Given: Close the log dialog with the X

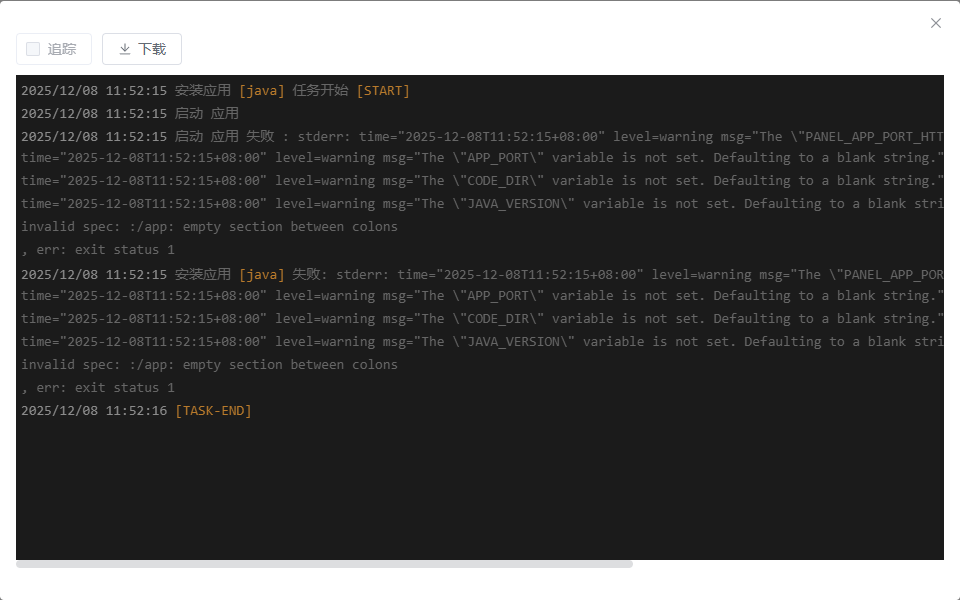Looking at the screenshot, I should pyautogui.click(x=936, y=23).
